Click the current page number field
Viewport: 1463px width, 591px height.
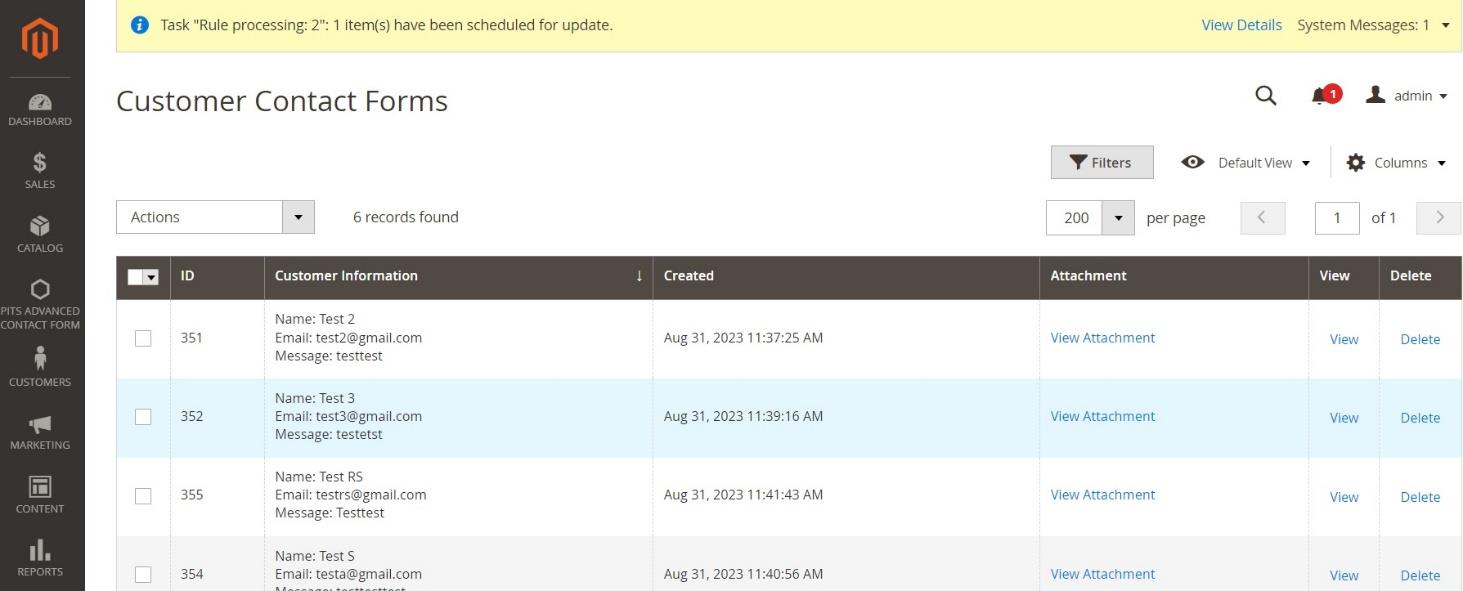[x=1336, y=218]
